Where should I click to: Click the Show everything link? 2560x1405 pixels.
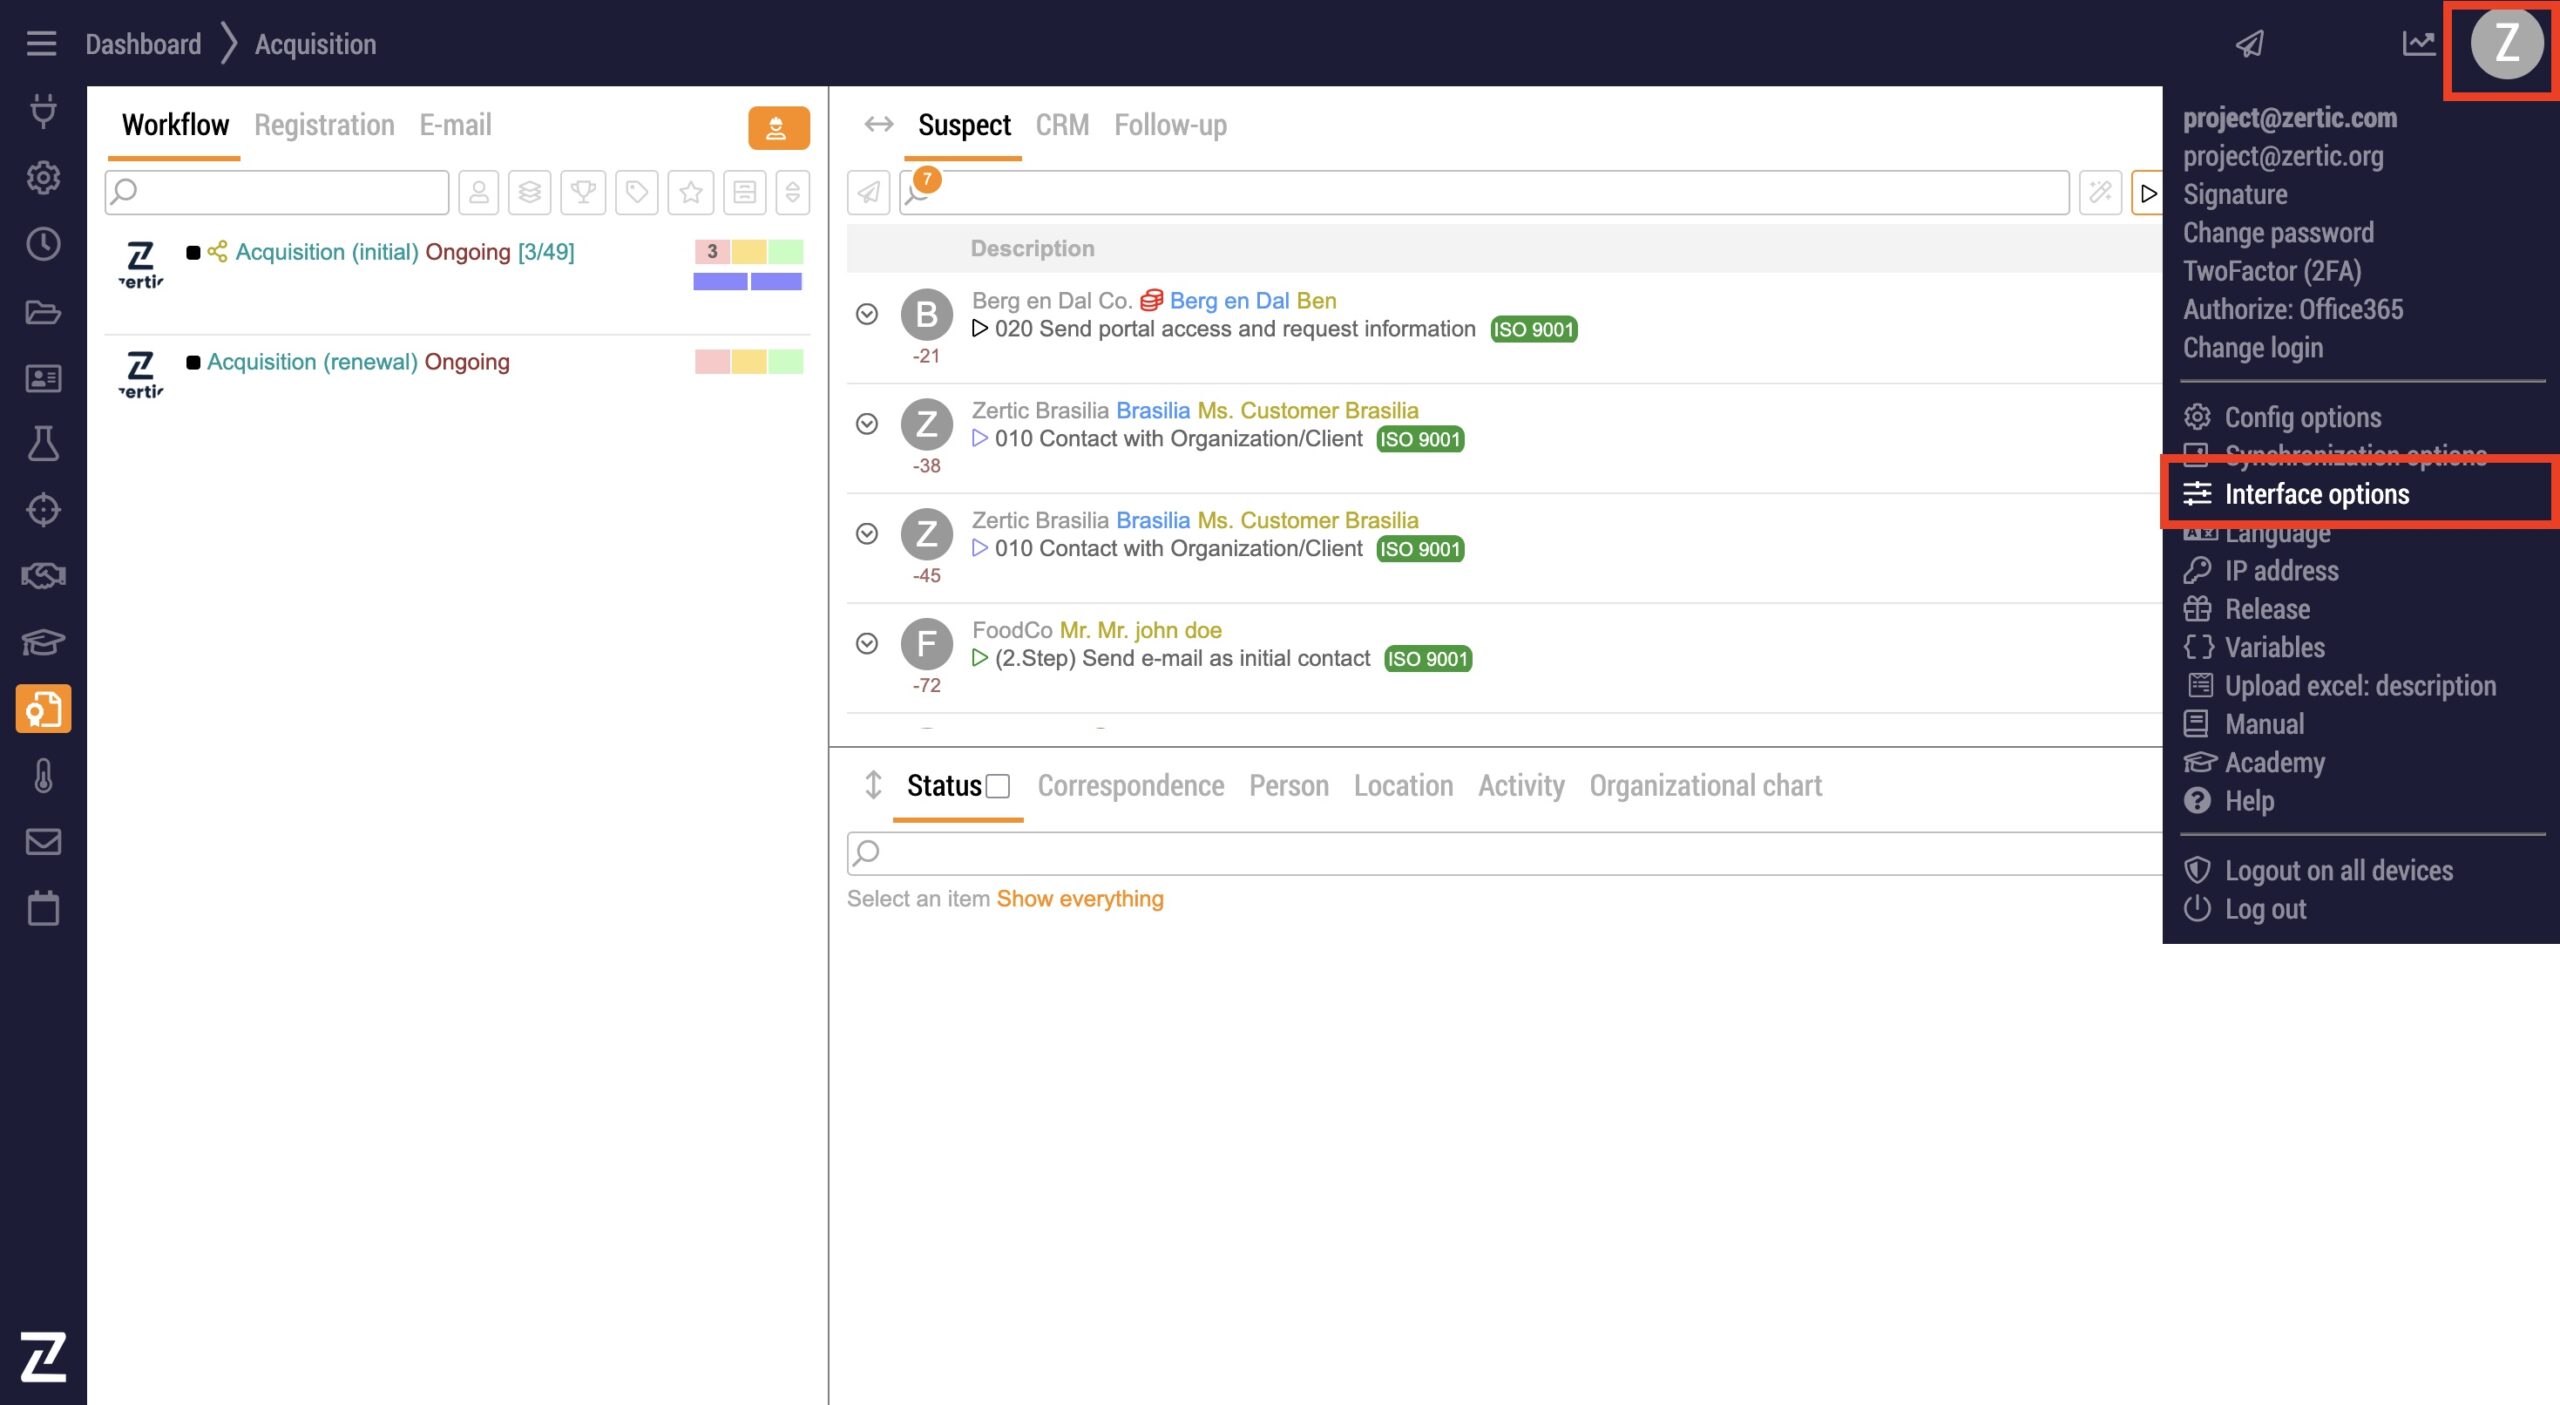coord(1079,898)
